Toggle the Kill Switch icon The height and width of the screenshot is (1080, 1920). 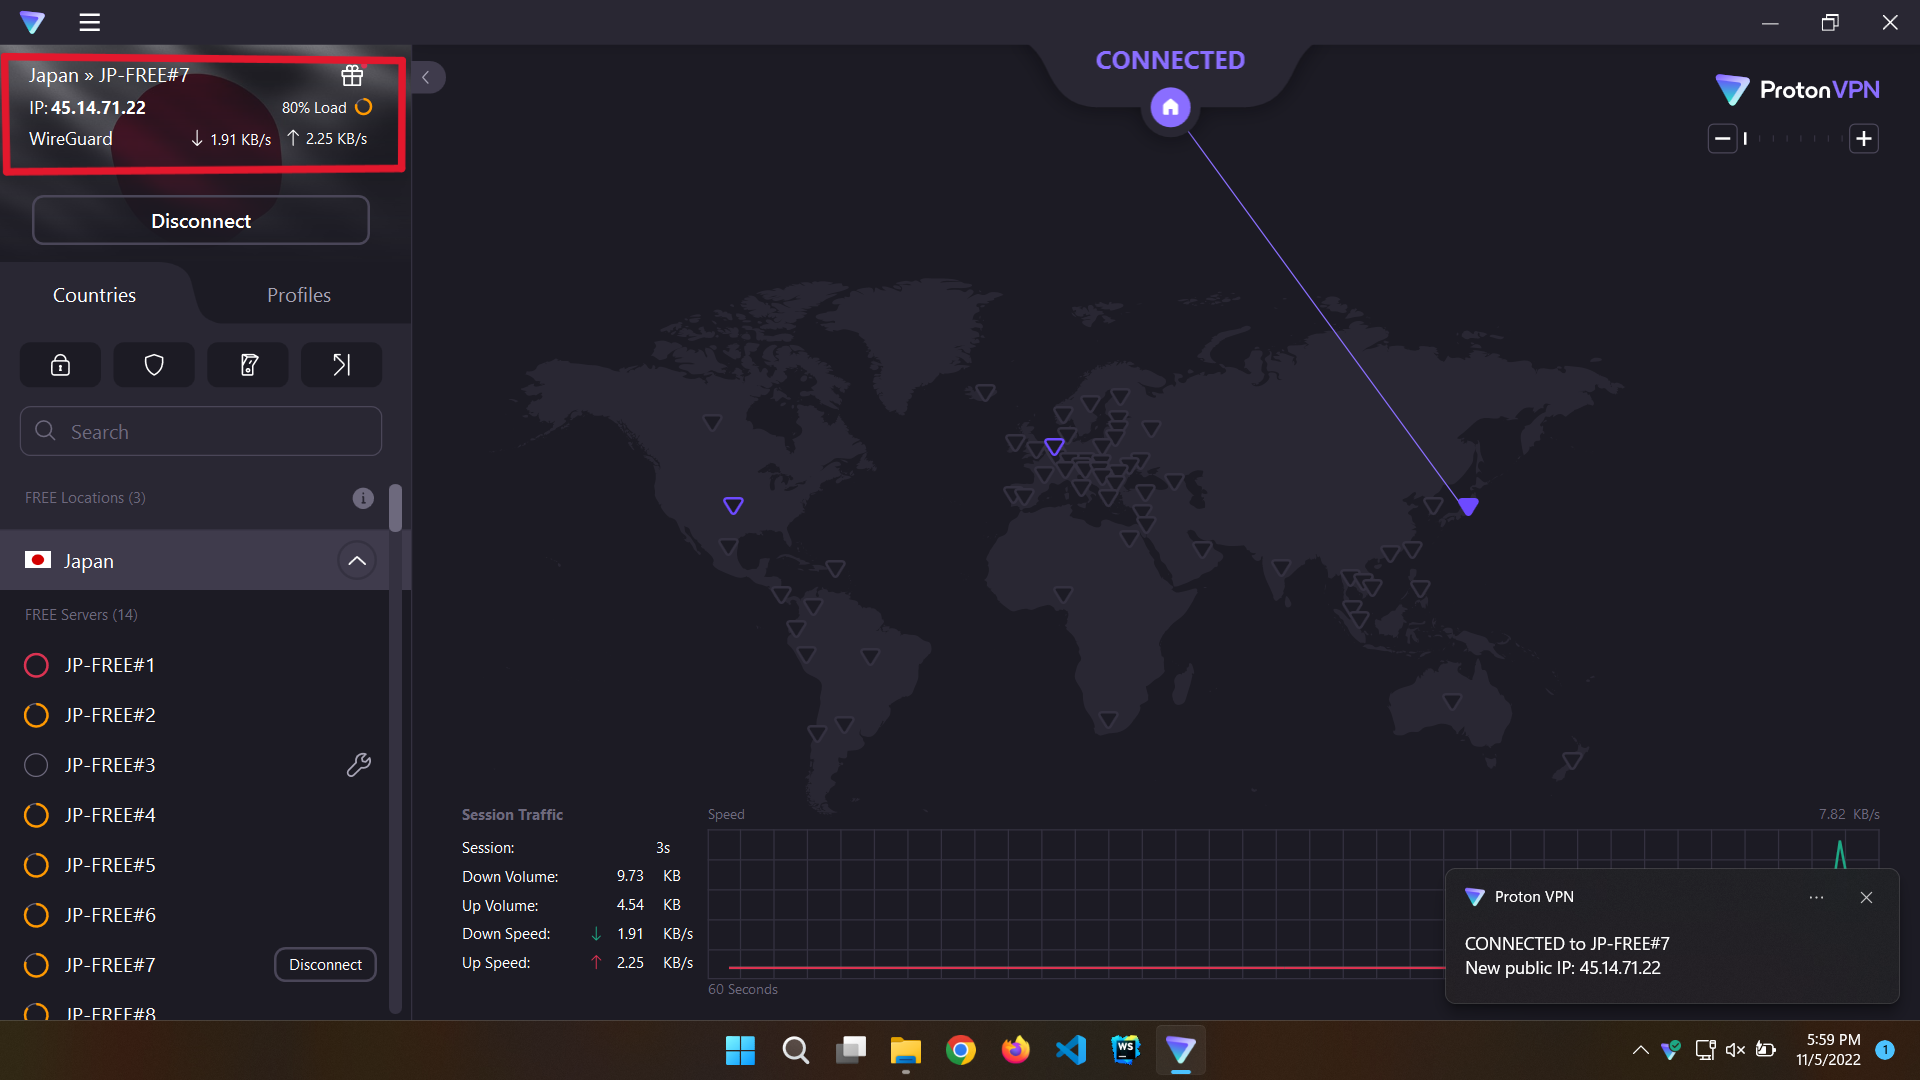point(248,365)
